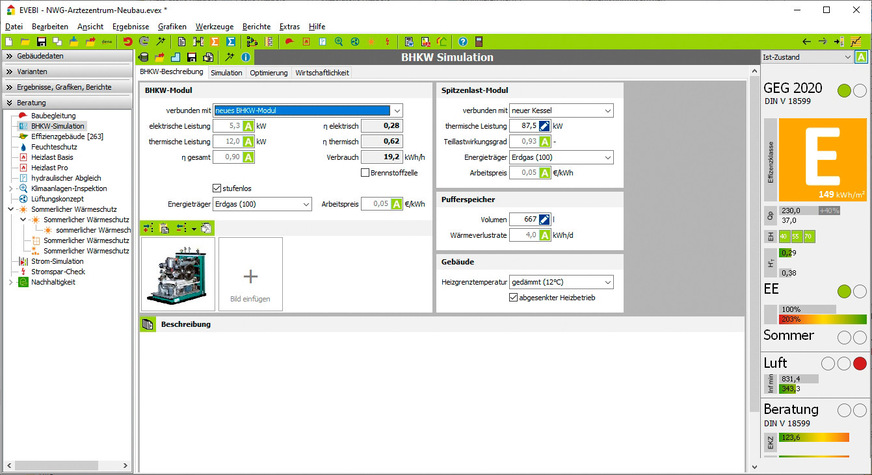Uncheck the stufenlos checkbox
This screenshot has height=475, width=872.
point(218,187)
